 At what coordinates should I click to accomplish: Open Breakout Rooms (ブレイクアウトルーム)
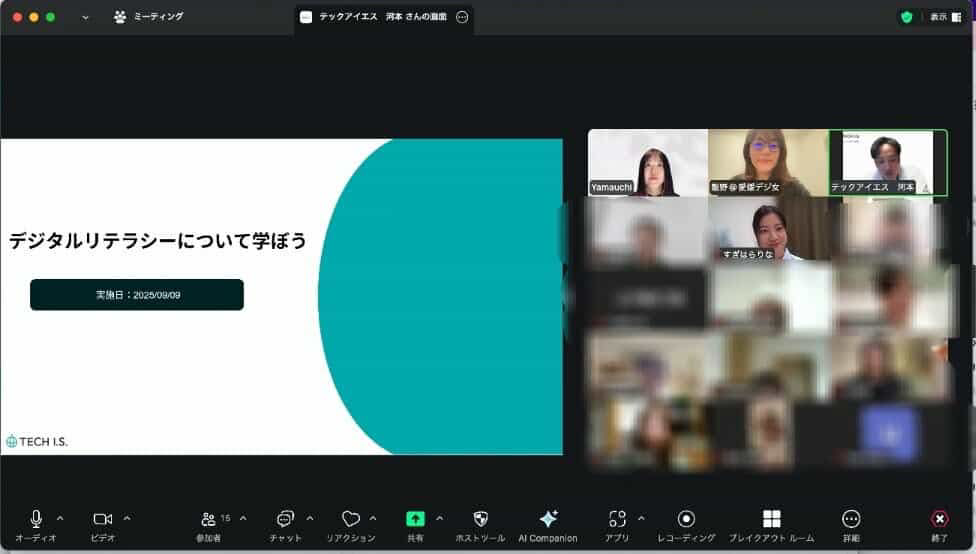pos(771,519)
